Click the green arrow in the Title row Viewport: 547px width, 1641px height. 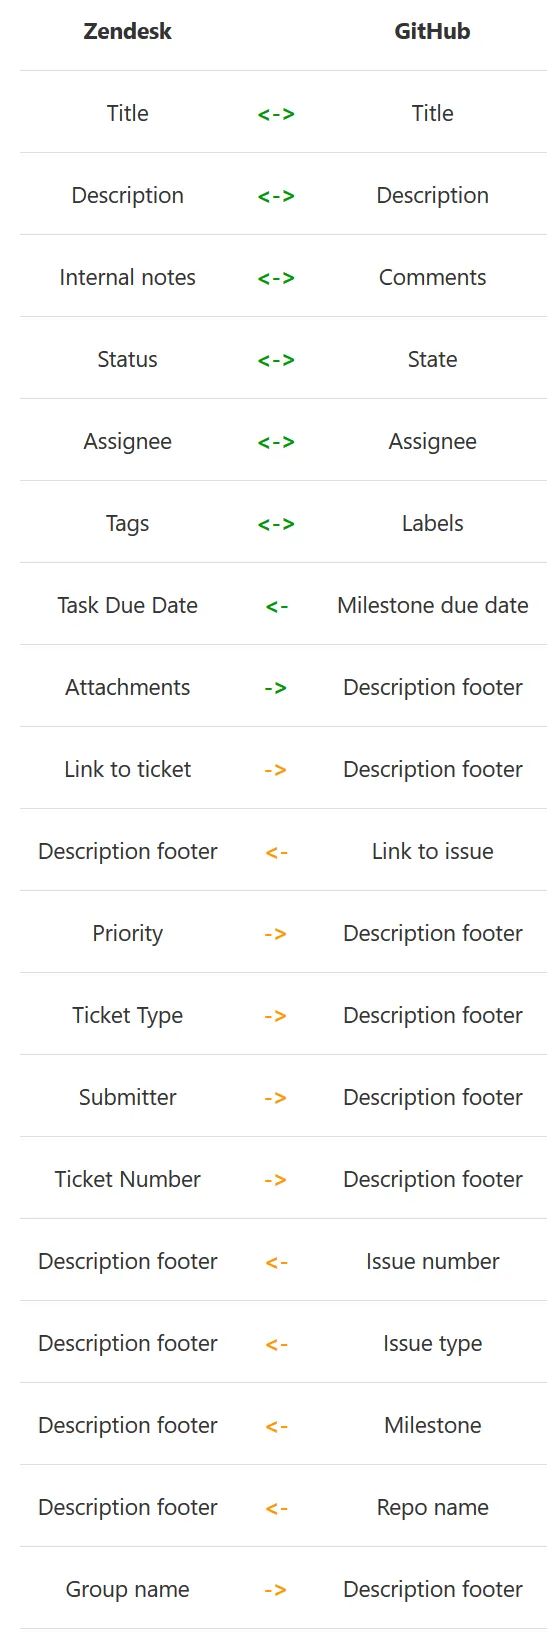(276, 114)
